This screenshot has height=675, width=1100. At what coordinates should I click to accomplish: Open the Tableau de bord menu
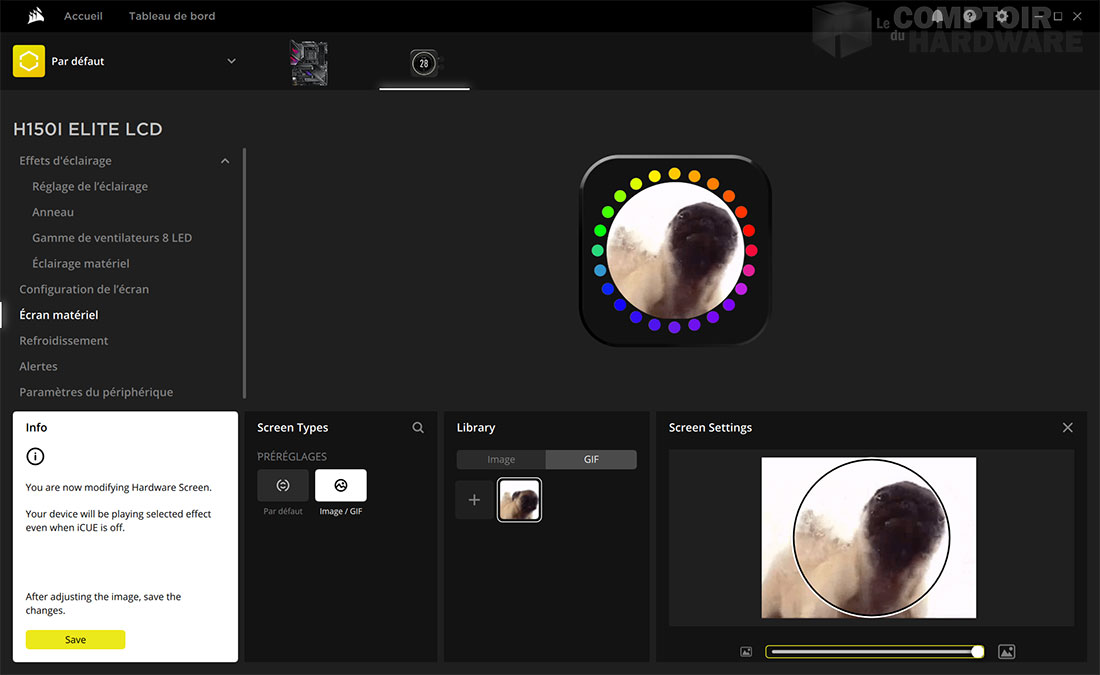[172, 16]
